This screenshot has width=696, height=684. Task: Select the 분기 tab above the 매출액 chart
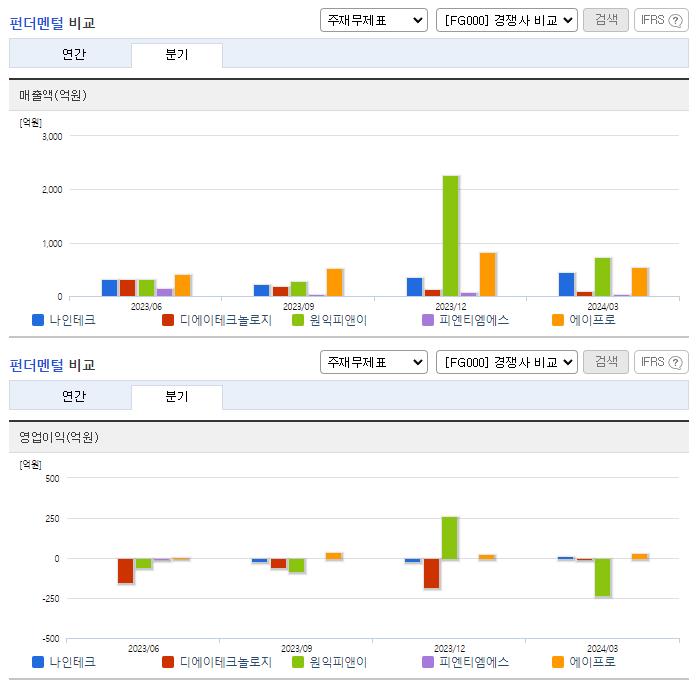[177, 55]
